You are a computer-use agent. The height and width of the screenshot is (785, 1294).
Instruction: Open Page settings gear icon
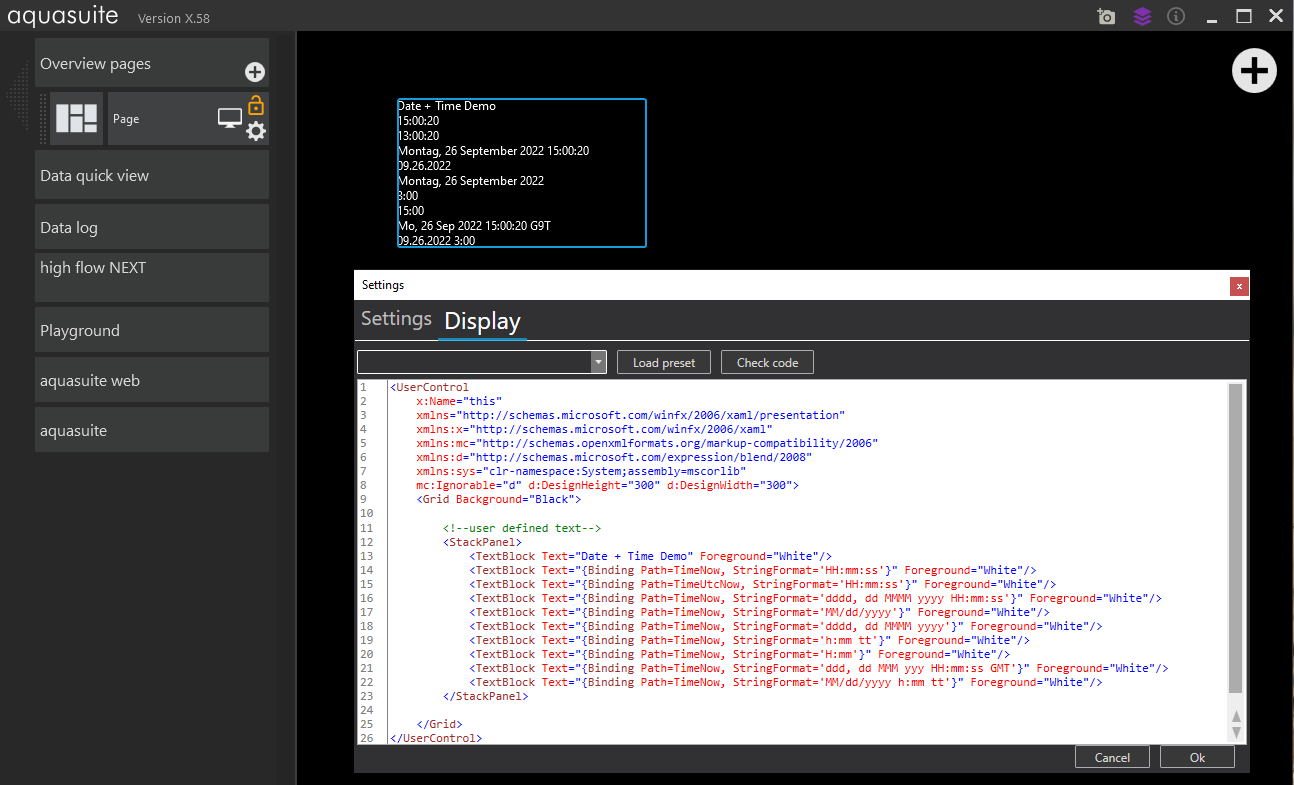click(256, 131)
